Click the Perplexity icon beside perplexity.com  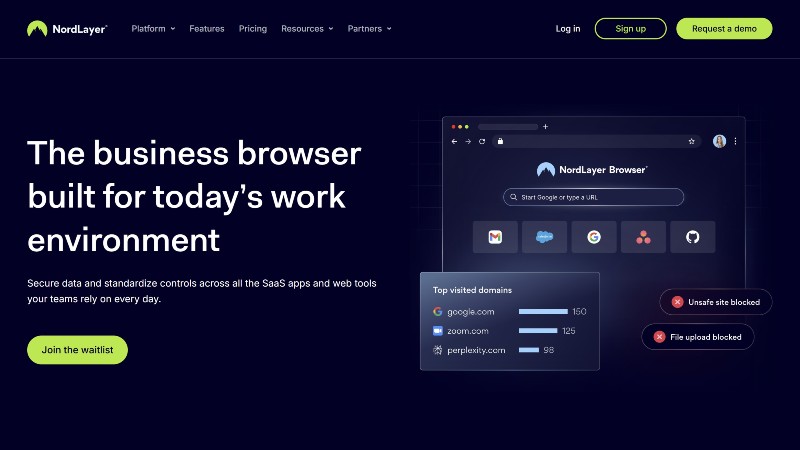click(437, 350)
